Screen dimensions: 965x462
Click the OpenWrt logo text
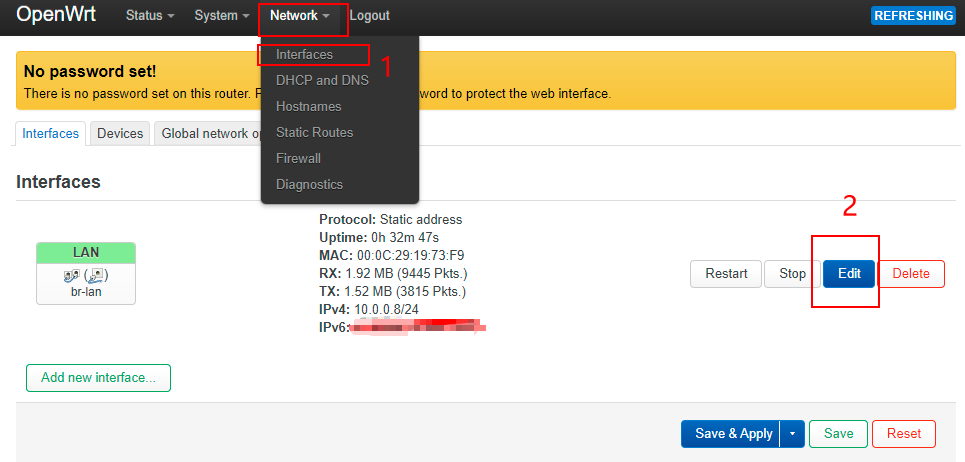click(x=56, y=15)
